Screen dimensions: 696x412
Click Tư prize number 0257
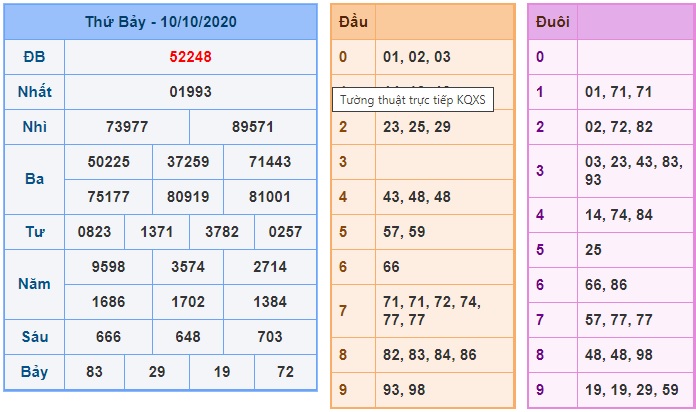point(285,232)
